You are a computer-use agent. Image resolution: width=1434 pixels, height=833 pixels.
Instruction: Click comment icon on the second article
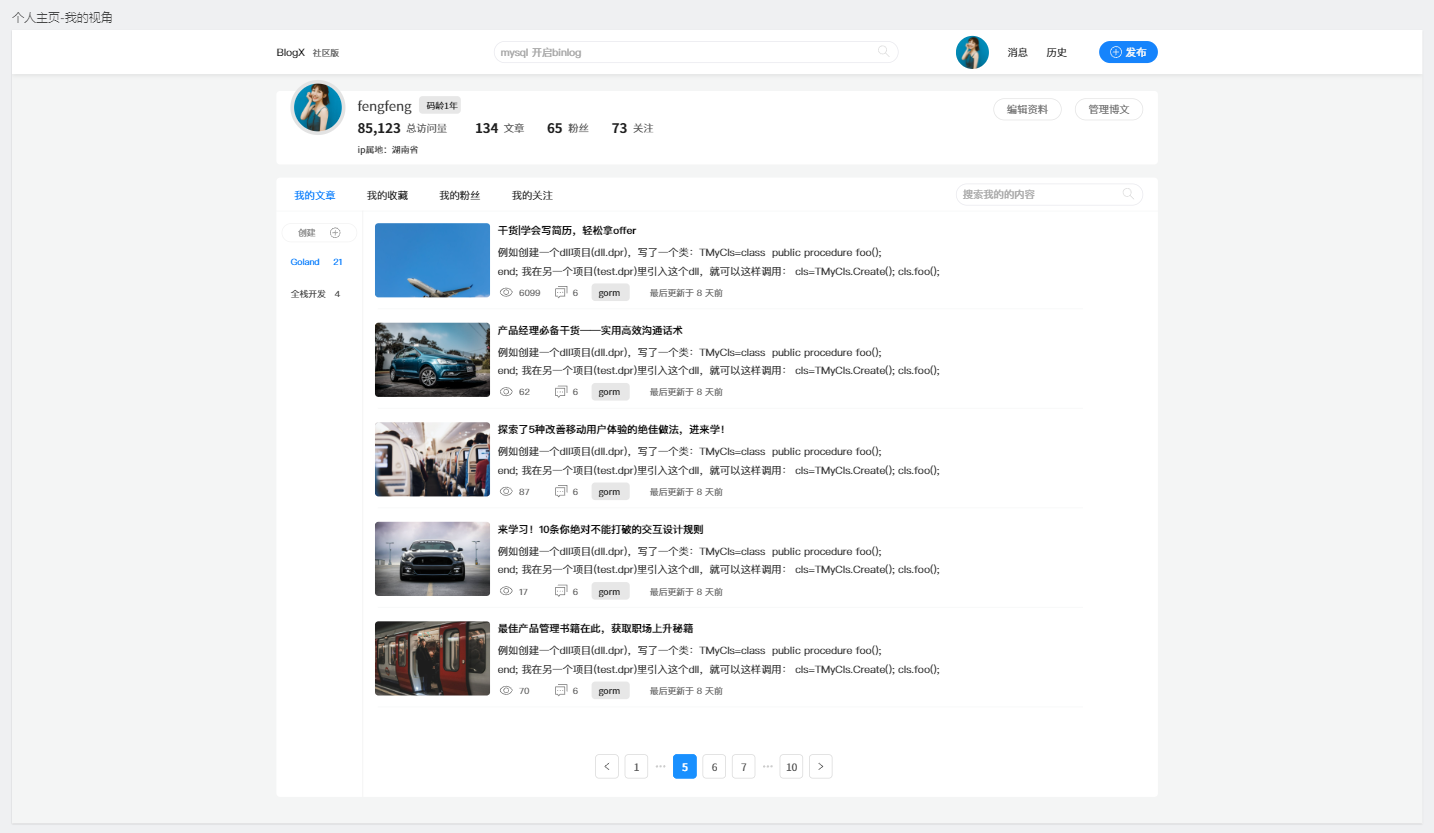pyautogui.click(x=561, y=392)
